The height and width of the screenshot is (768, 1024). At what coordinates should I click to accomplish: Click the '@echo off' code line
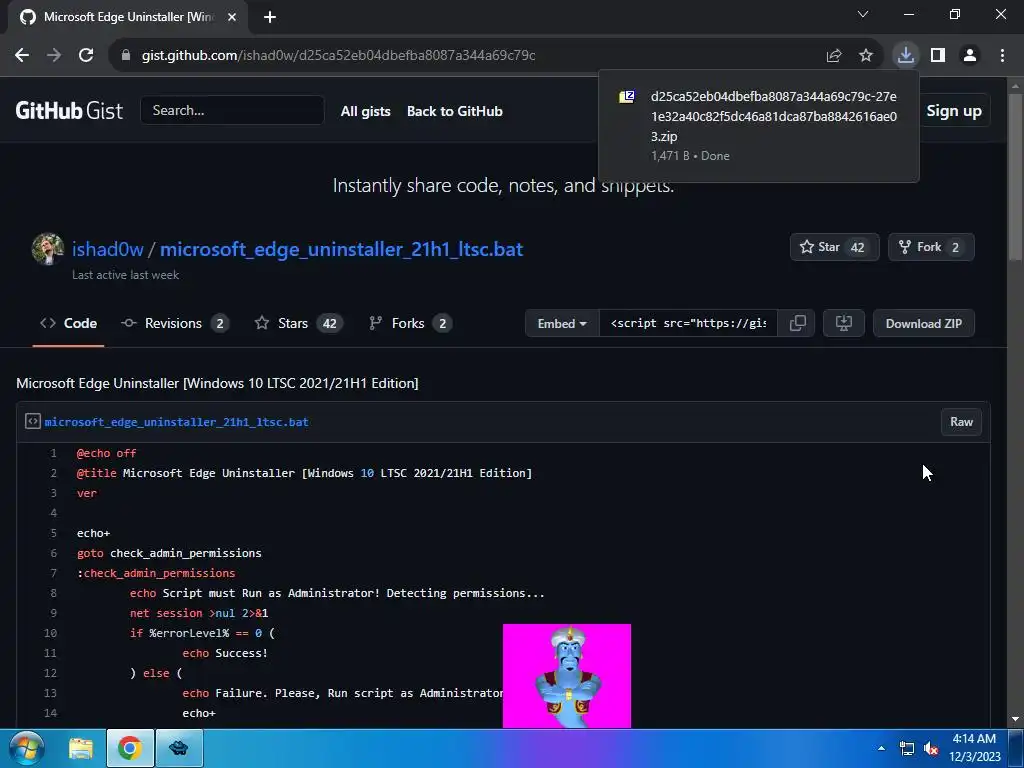coord(106,453)
